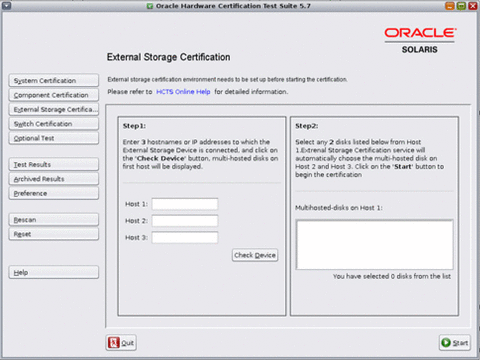
Task: Click the Check Device button
Action: (255, 255)
